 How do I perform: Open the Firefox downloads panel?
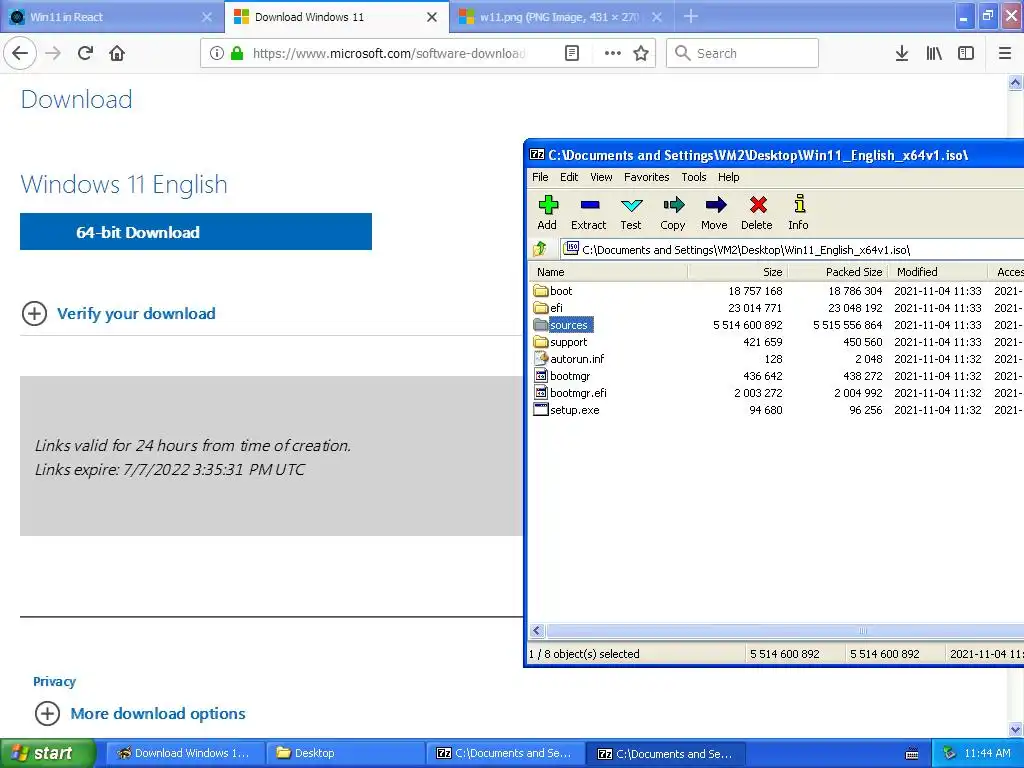pyautogui.click(x=902, y=53)
